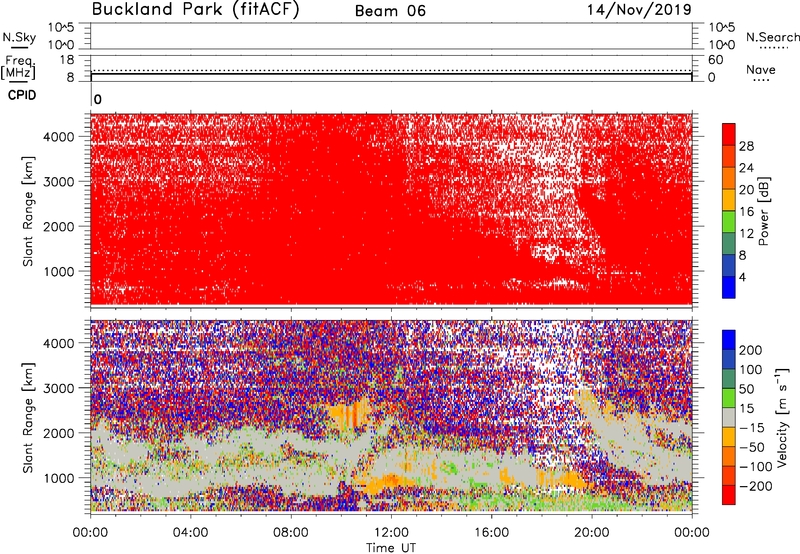
Task: Click the '-200' tick on the velocity colorbar
Action: (756, 486)
